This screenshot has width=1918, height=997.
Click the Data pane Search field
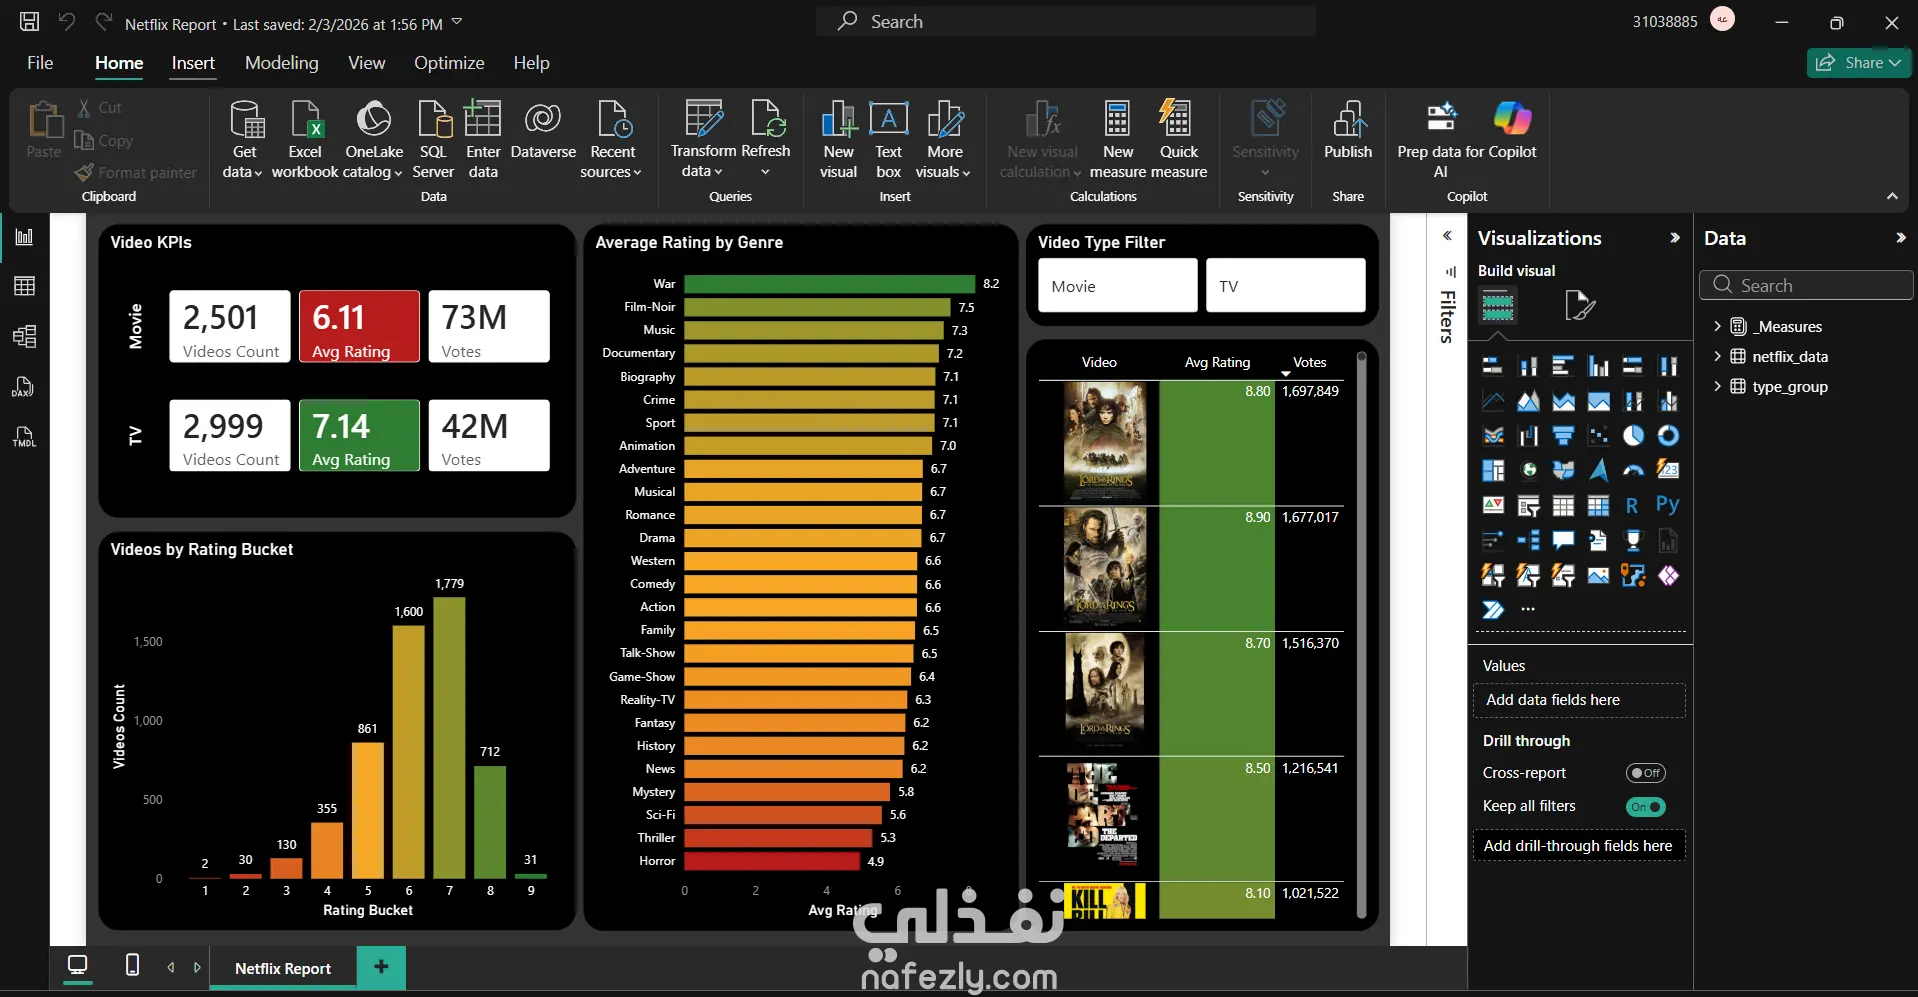tap(1806, 285)
